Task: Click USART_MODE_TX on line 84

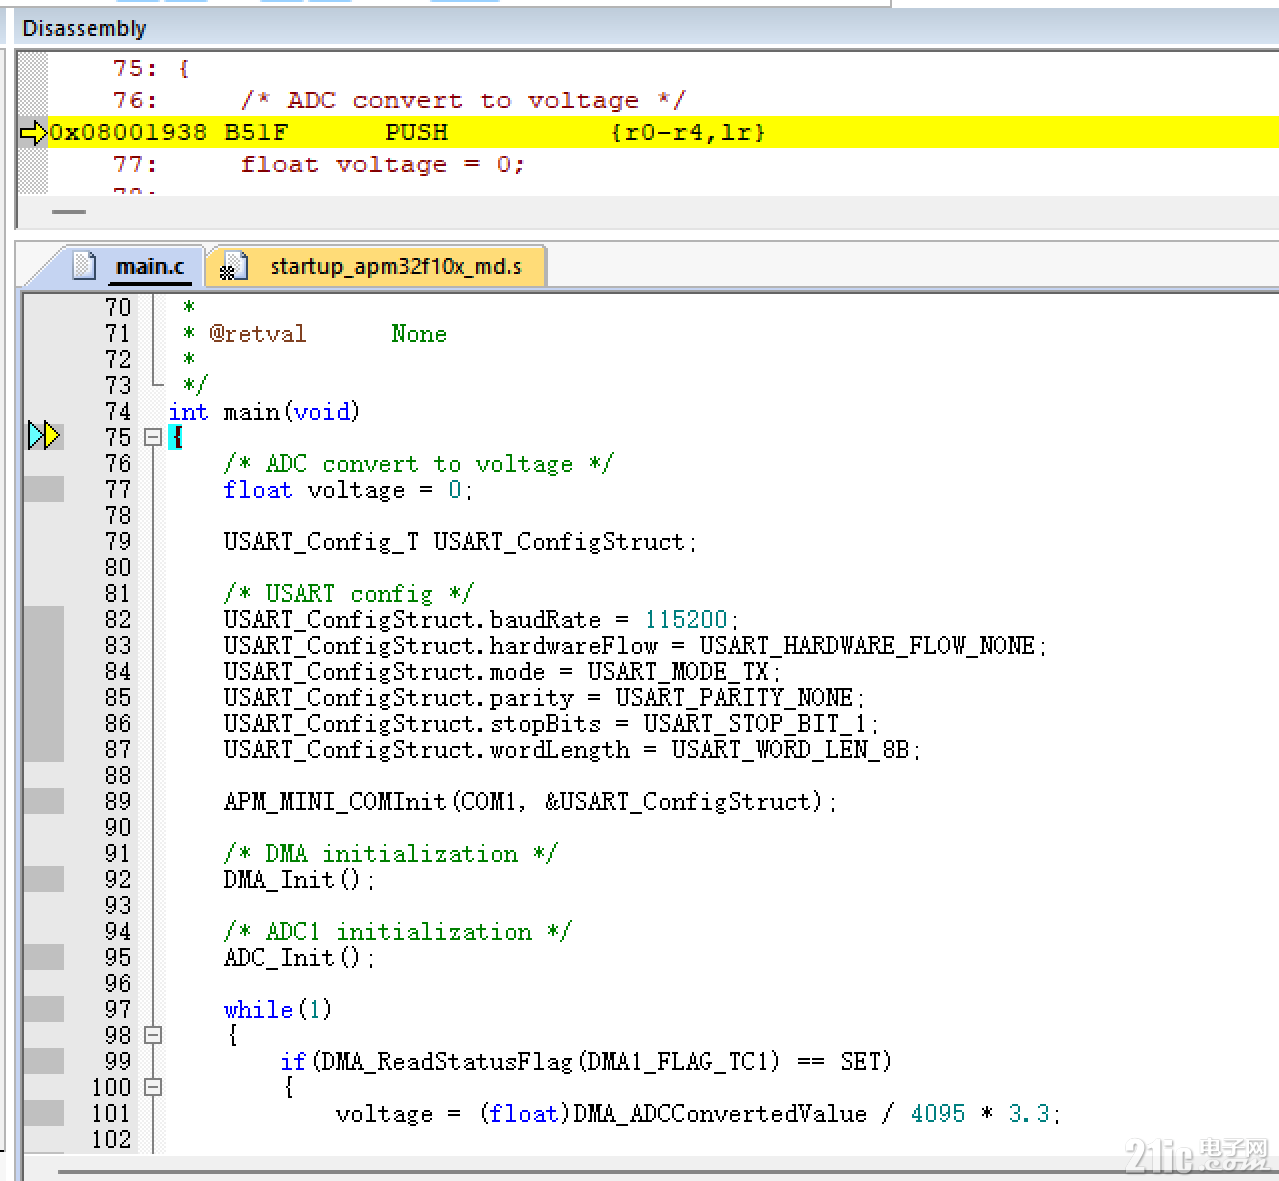Action: point(678,672)
